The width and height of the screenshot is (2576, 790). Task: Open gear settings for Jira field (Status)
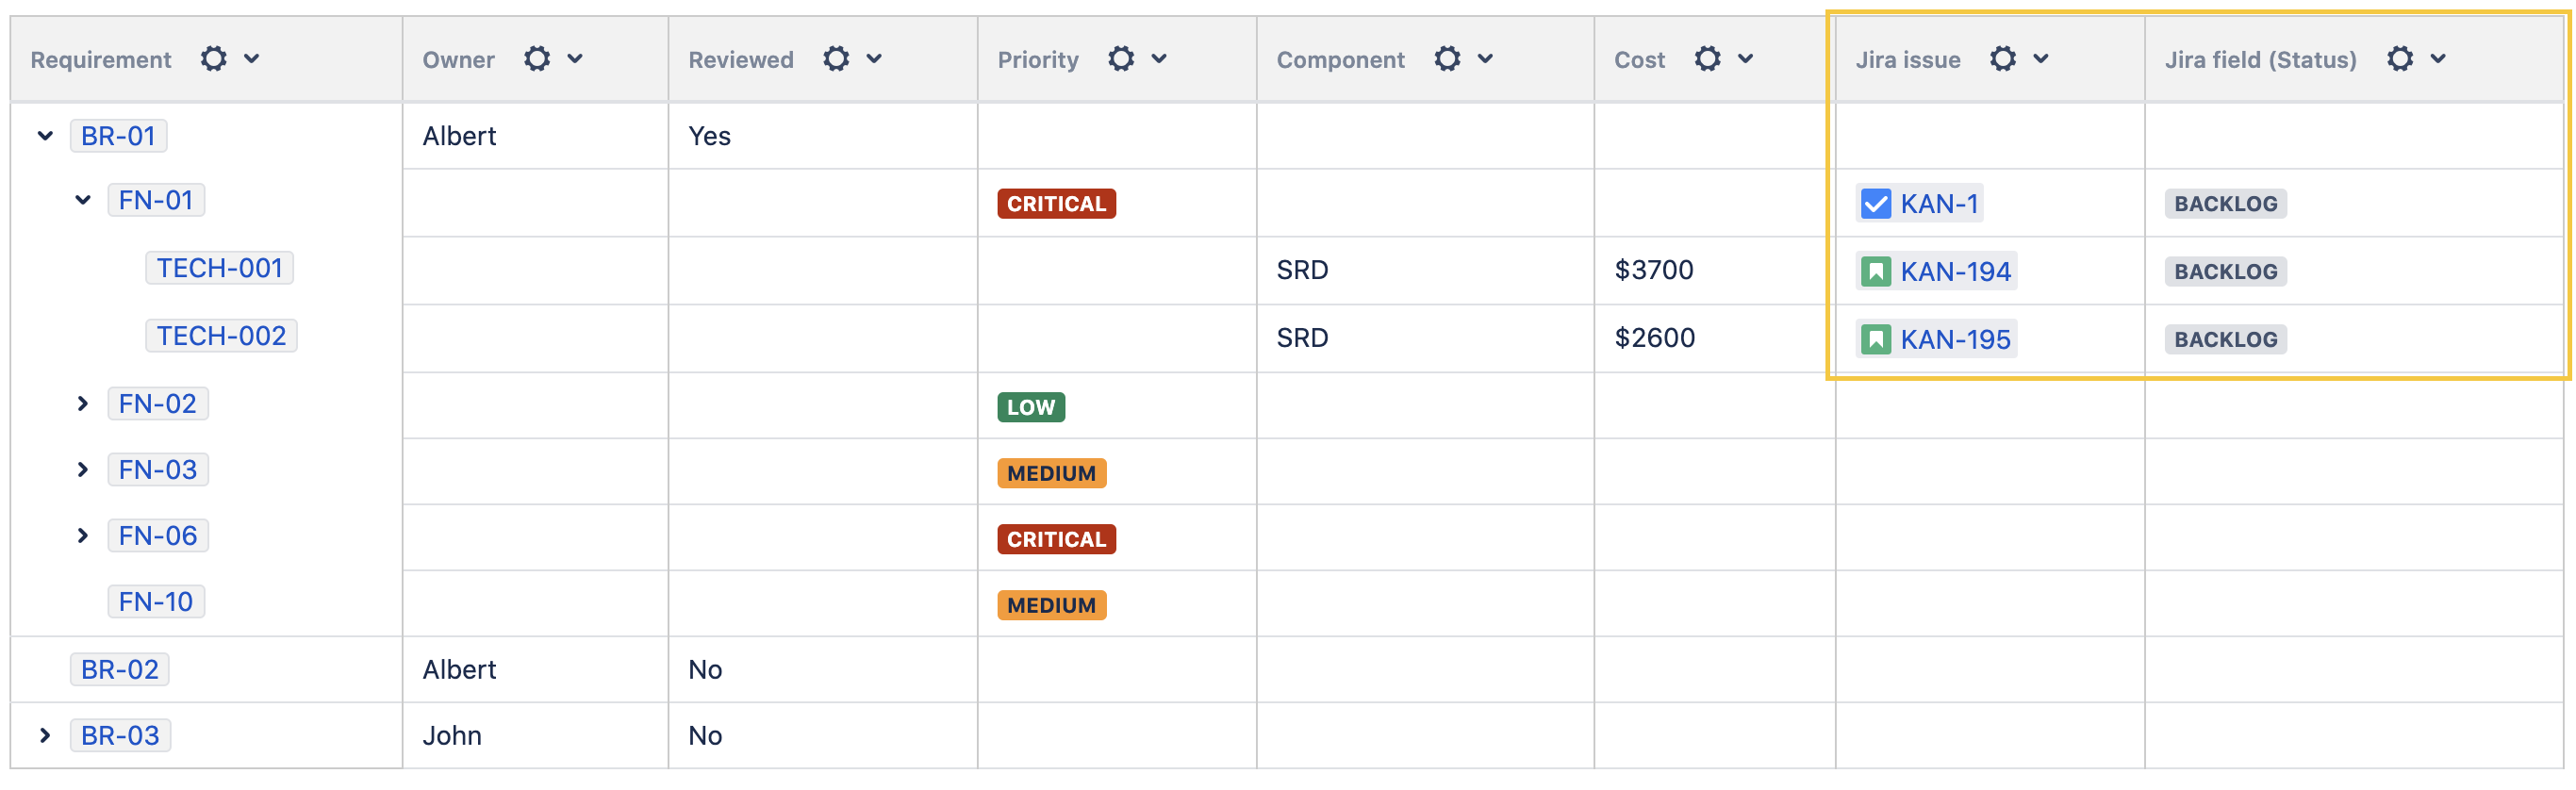click(x=2399, y=59)
